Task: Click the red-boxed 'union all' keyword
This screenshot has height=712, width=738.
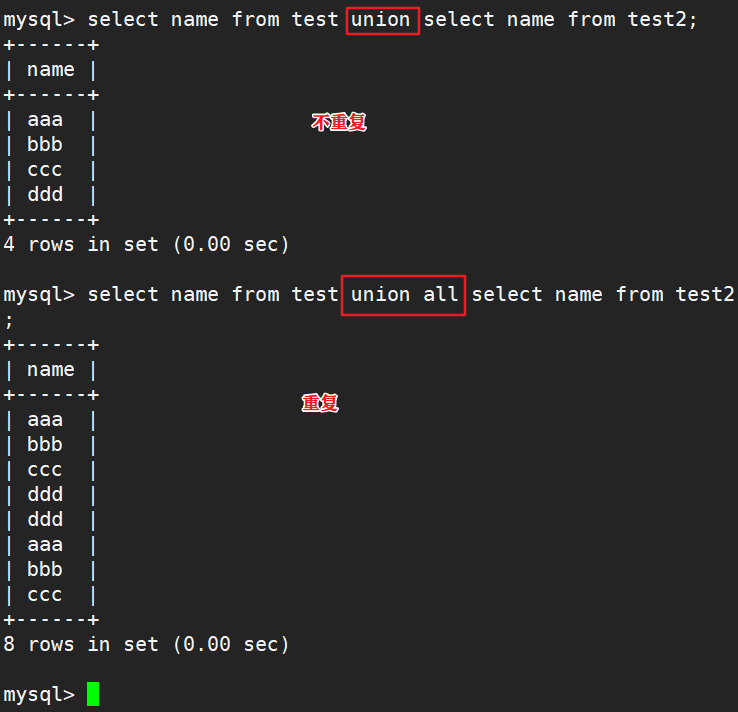Action: 403,295
